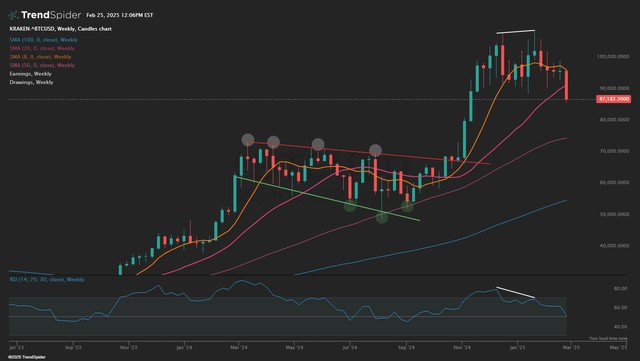Click the ©2025 TrendSpider copyright text

(x=27, y=357)
